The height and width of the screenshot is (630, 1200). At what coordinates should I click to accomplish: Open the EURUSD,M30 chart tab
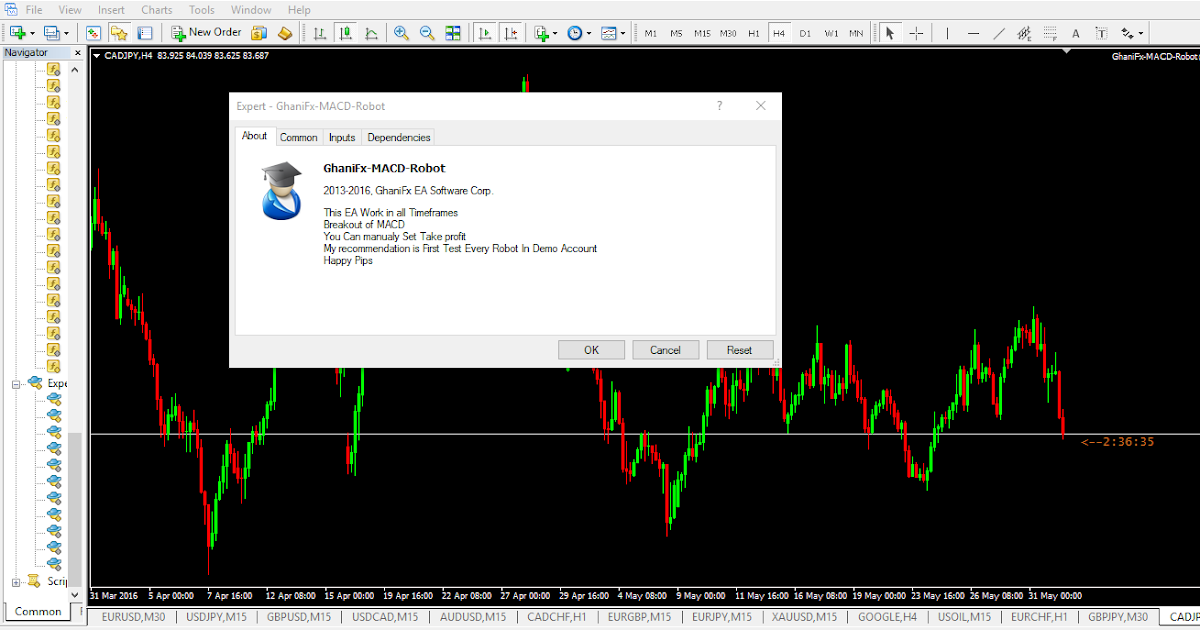[x=134, y=617]
